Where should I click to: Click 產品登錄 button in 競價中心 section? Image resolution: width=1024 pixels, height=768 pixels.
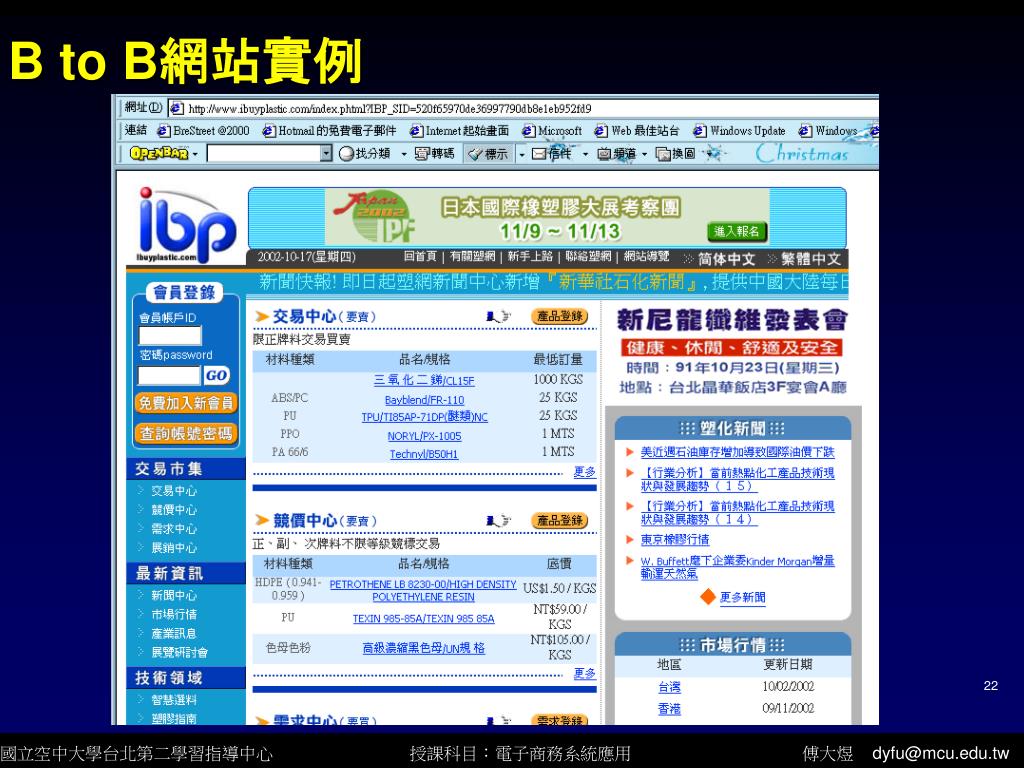click(560, 521)
